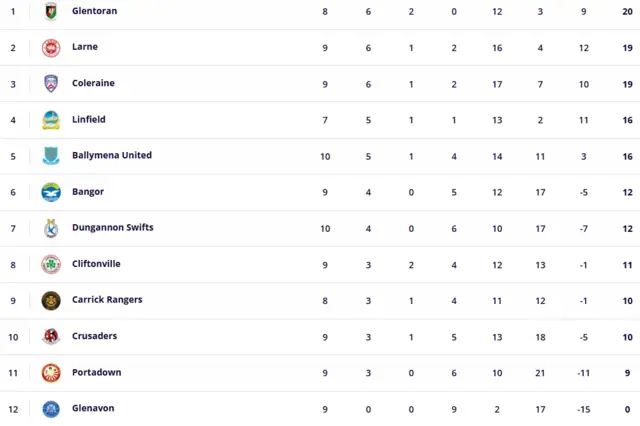The width and height of the screenshot is (640, 426).
Task: Click the Coleraine club crest
Action: (x=51, y=84)
